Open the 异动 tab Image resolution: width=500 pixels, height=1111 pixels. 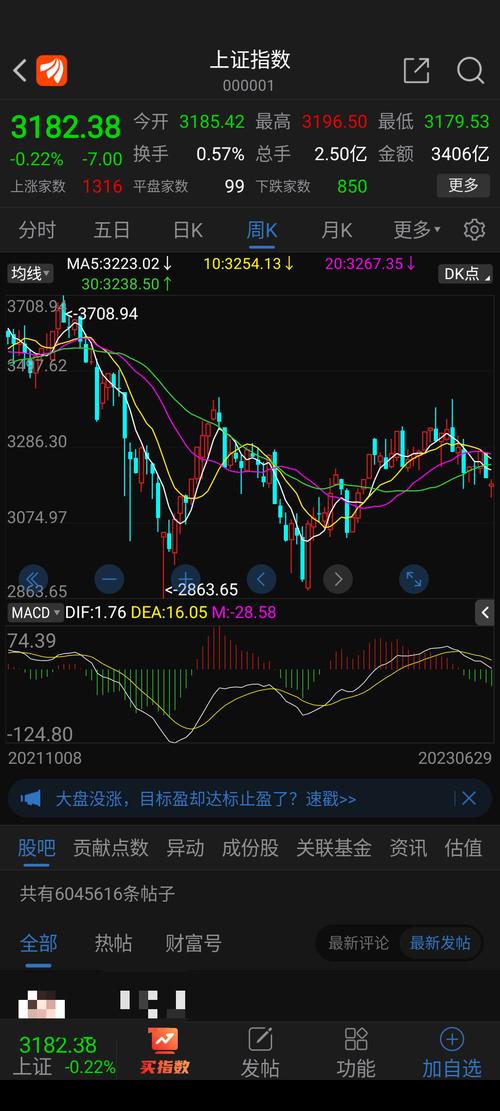point(185,847)
